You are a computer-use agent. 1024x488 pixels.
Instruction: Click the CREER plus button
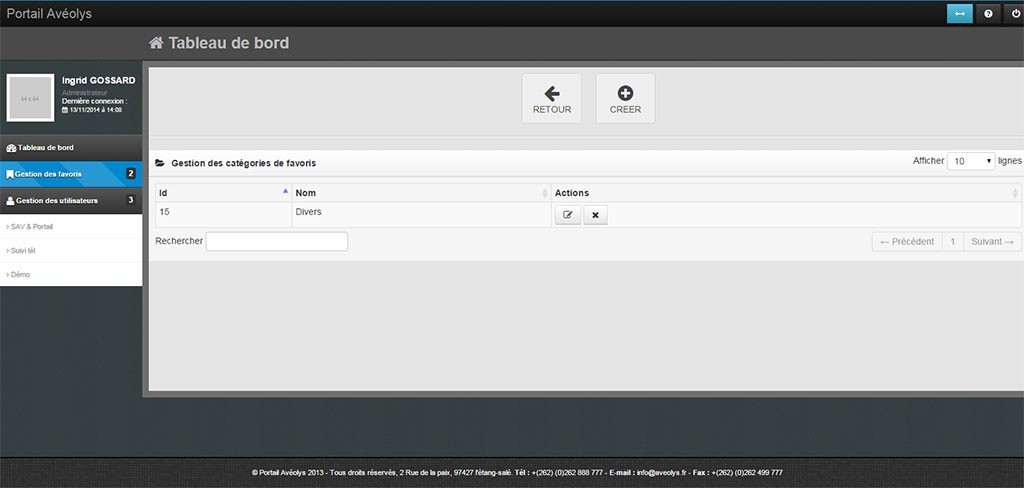pyautogui.click(x=625, y=98)
